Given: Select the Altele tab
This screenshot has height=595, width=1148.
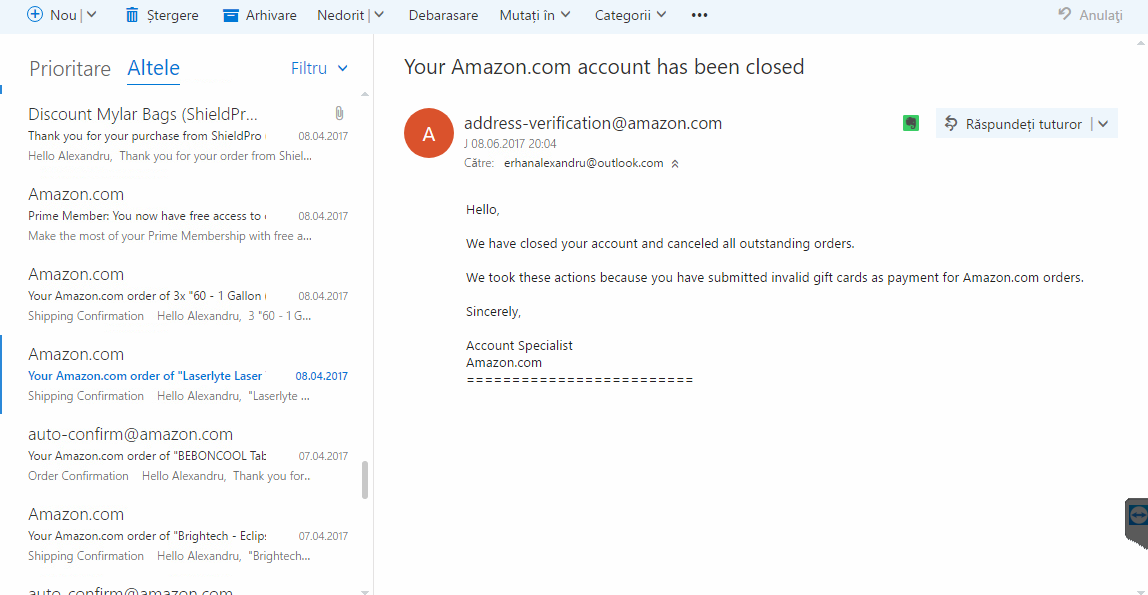Looking at the screenshot, I should coord(153,68).
